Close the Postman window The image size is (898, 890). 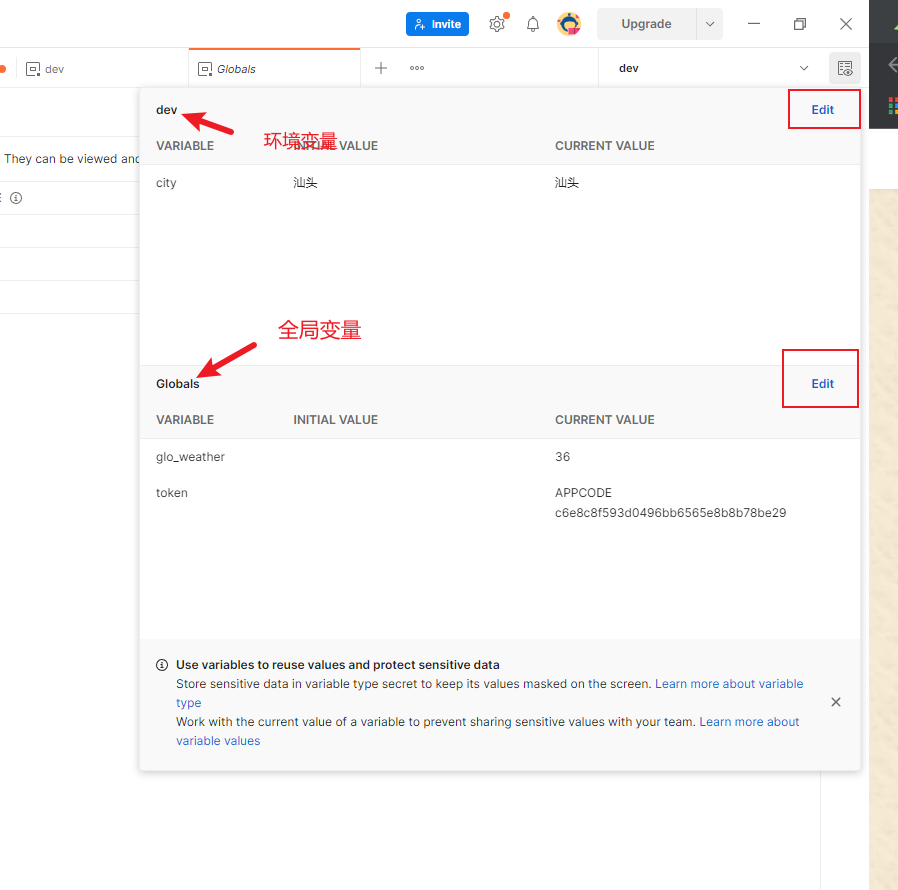pyautogui.click(x=845, y=24)
